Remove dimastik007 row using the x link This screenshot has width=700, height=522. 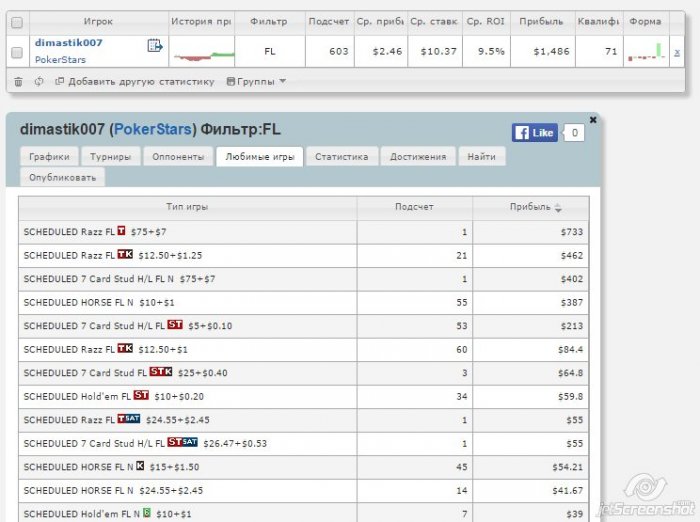point(677,53)
